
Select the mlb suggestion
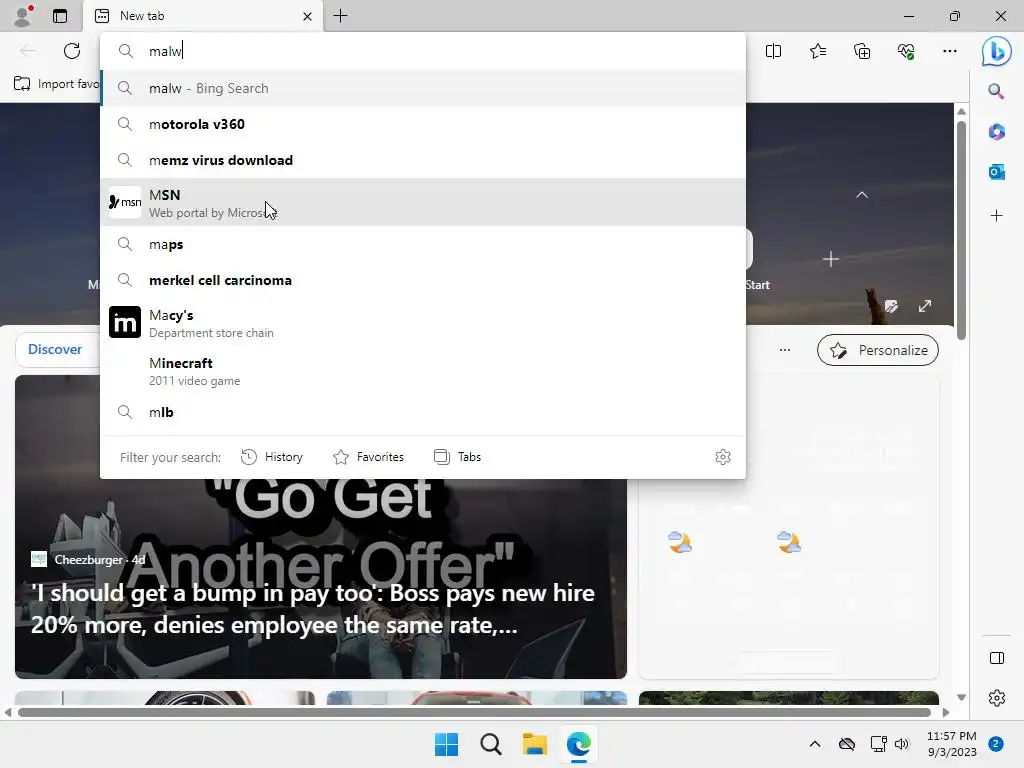(423, 412)
